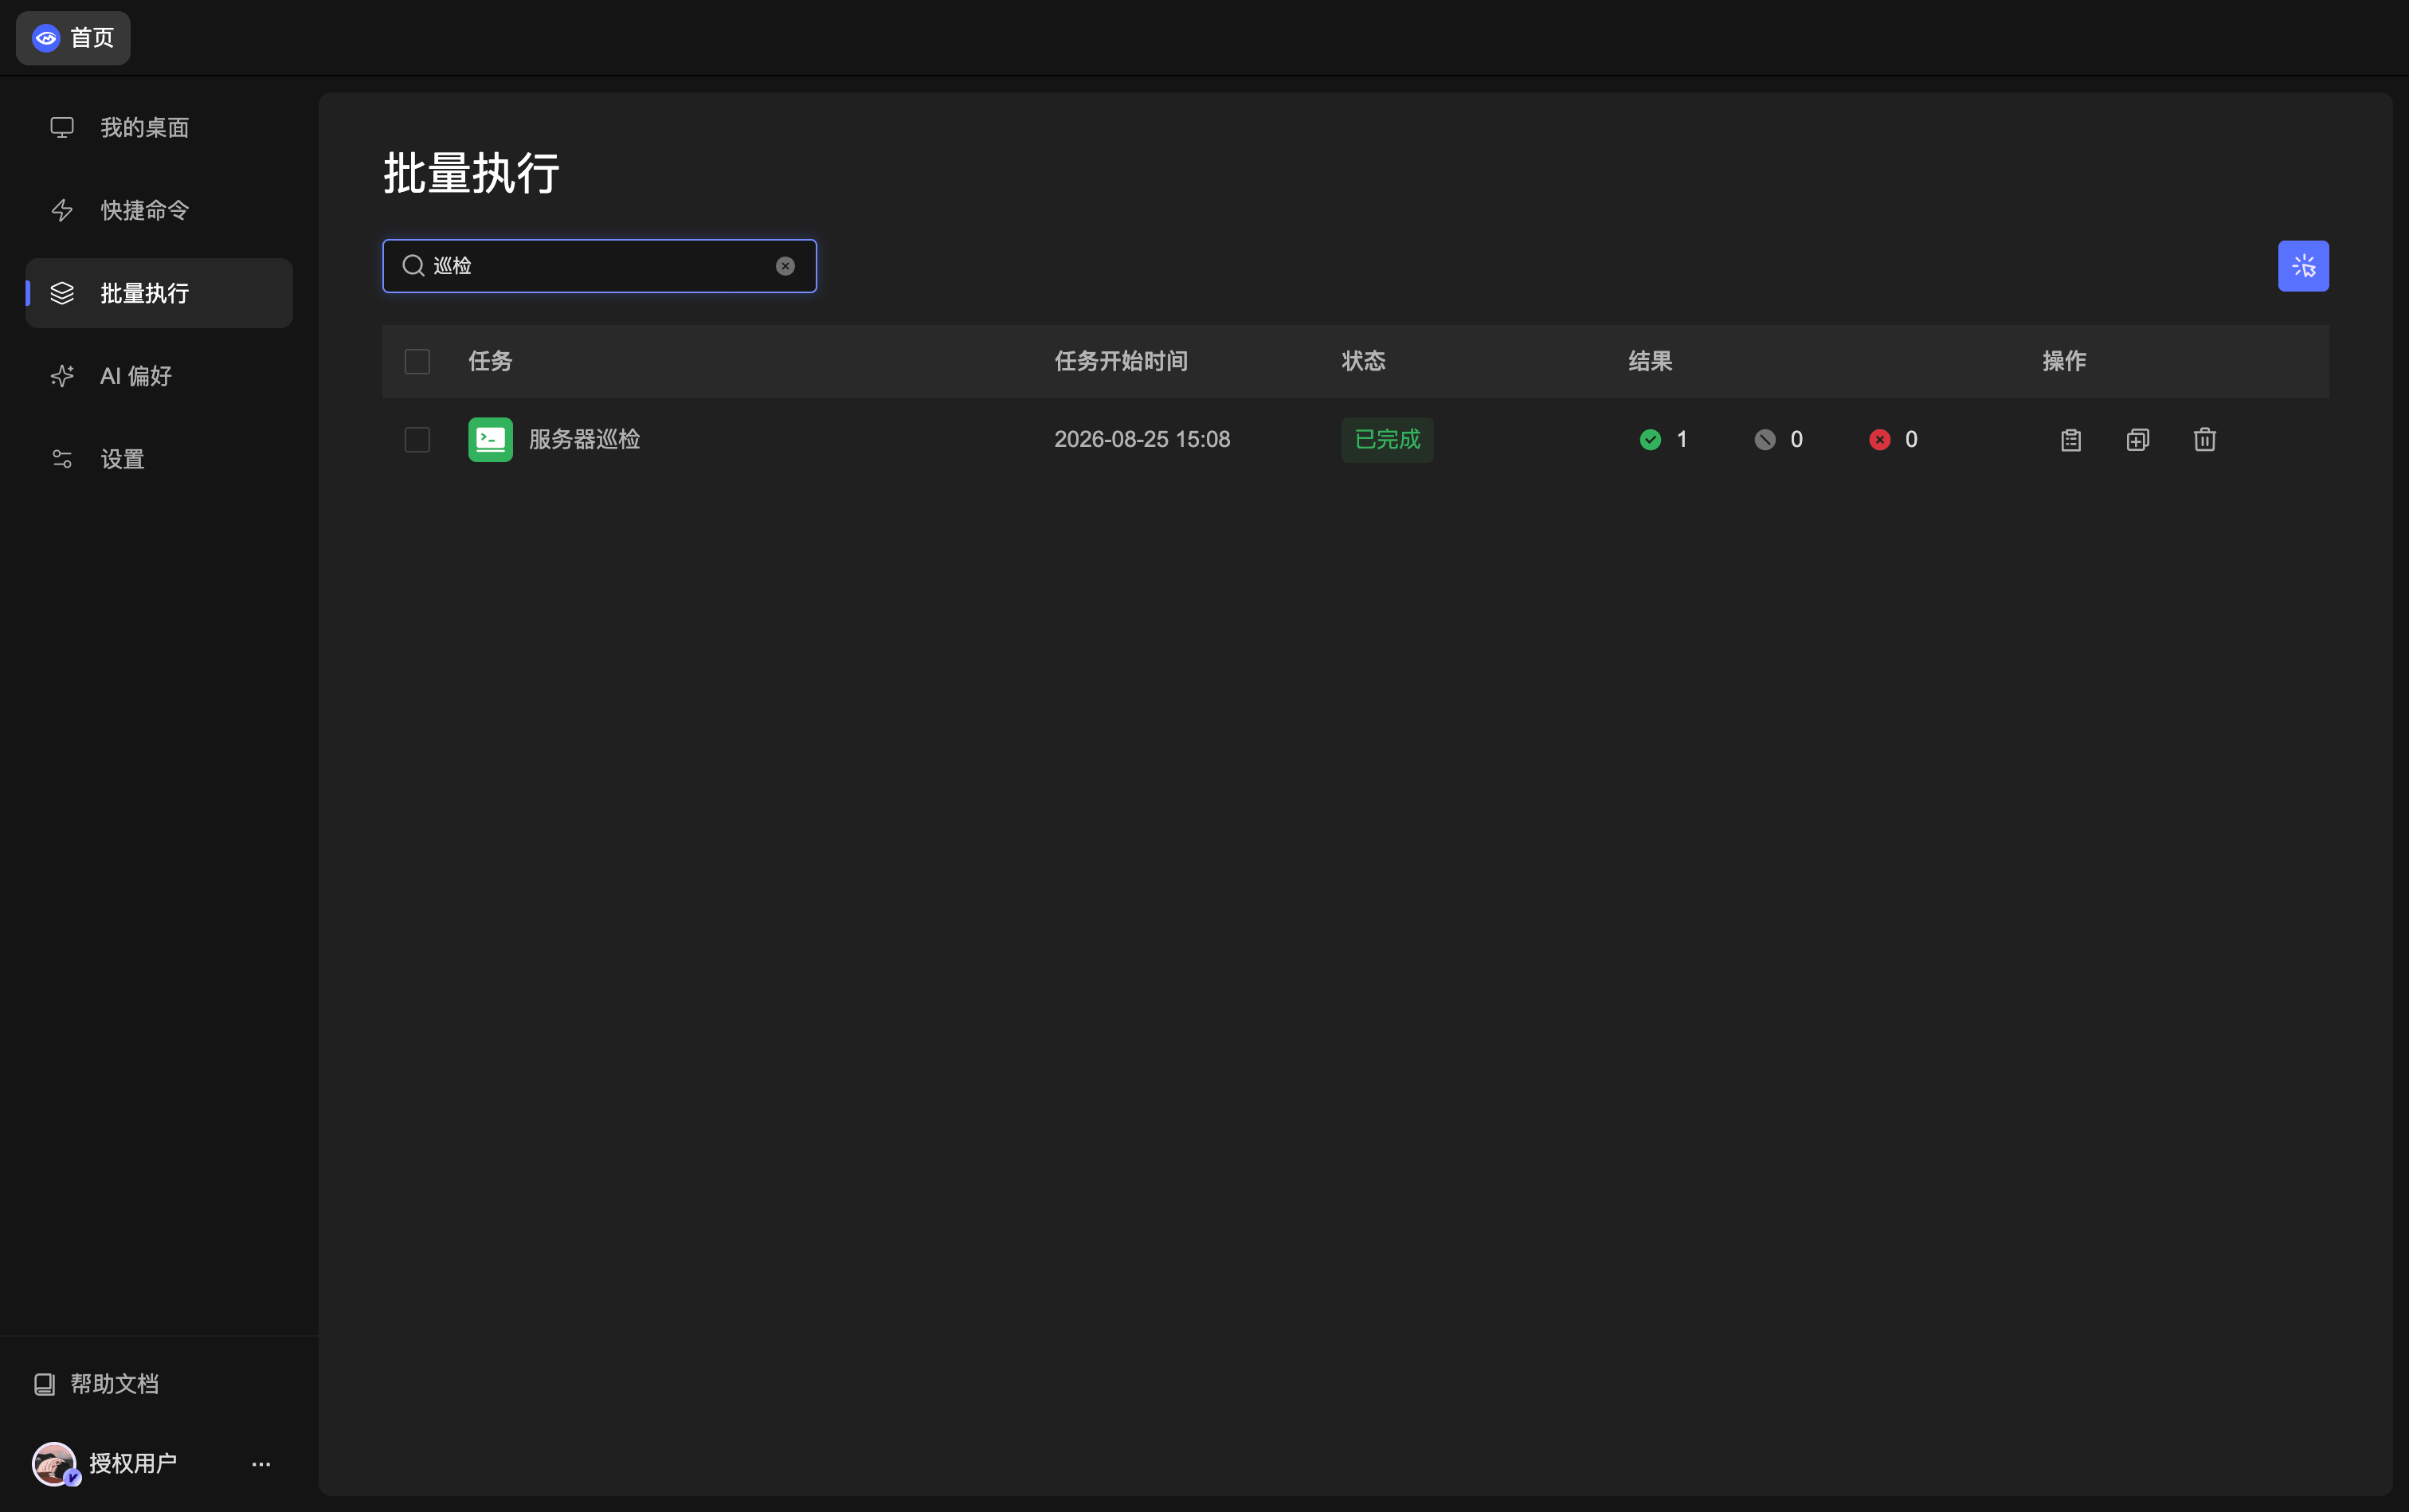
Task: Select 批量执行 in the sidebar
Action: 159,293
